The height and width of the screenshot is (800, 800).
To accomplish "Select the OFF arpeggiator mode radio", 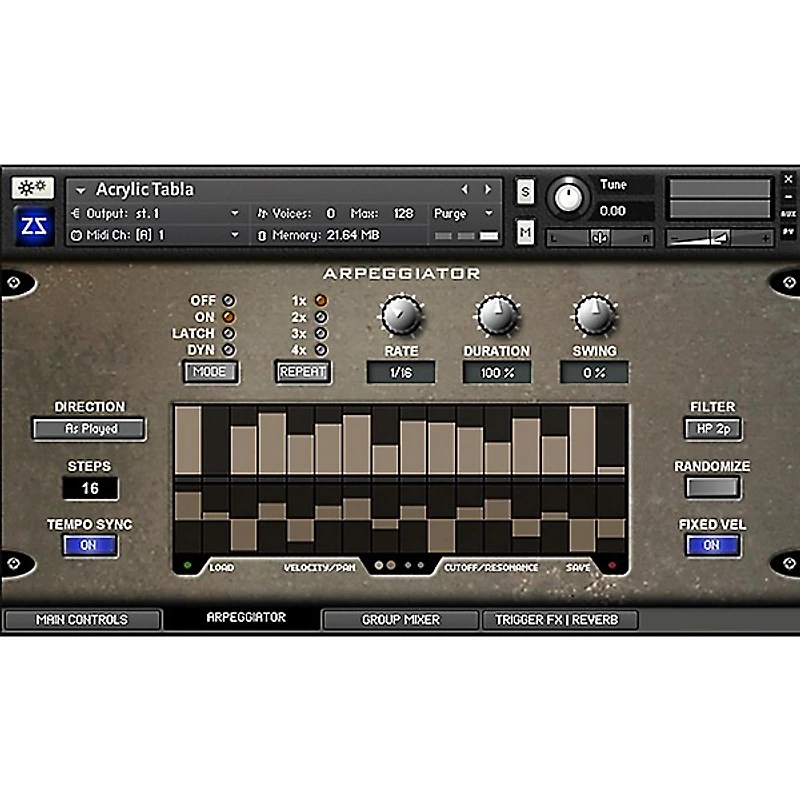I will (x=229, y=301).
